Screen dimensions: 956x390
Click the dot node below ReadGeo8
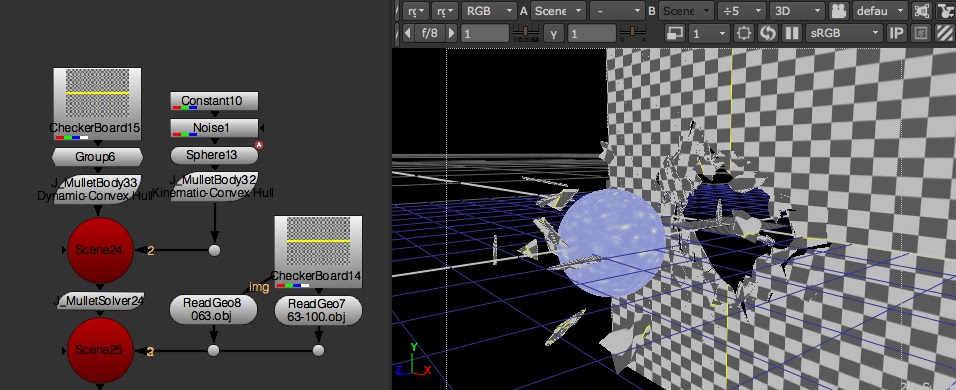tap(213, 350)
